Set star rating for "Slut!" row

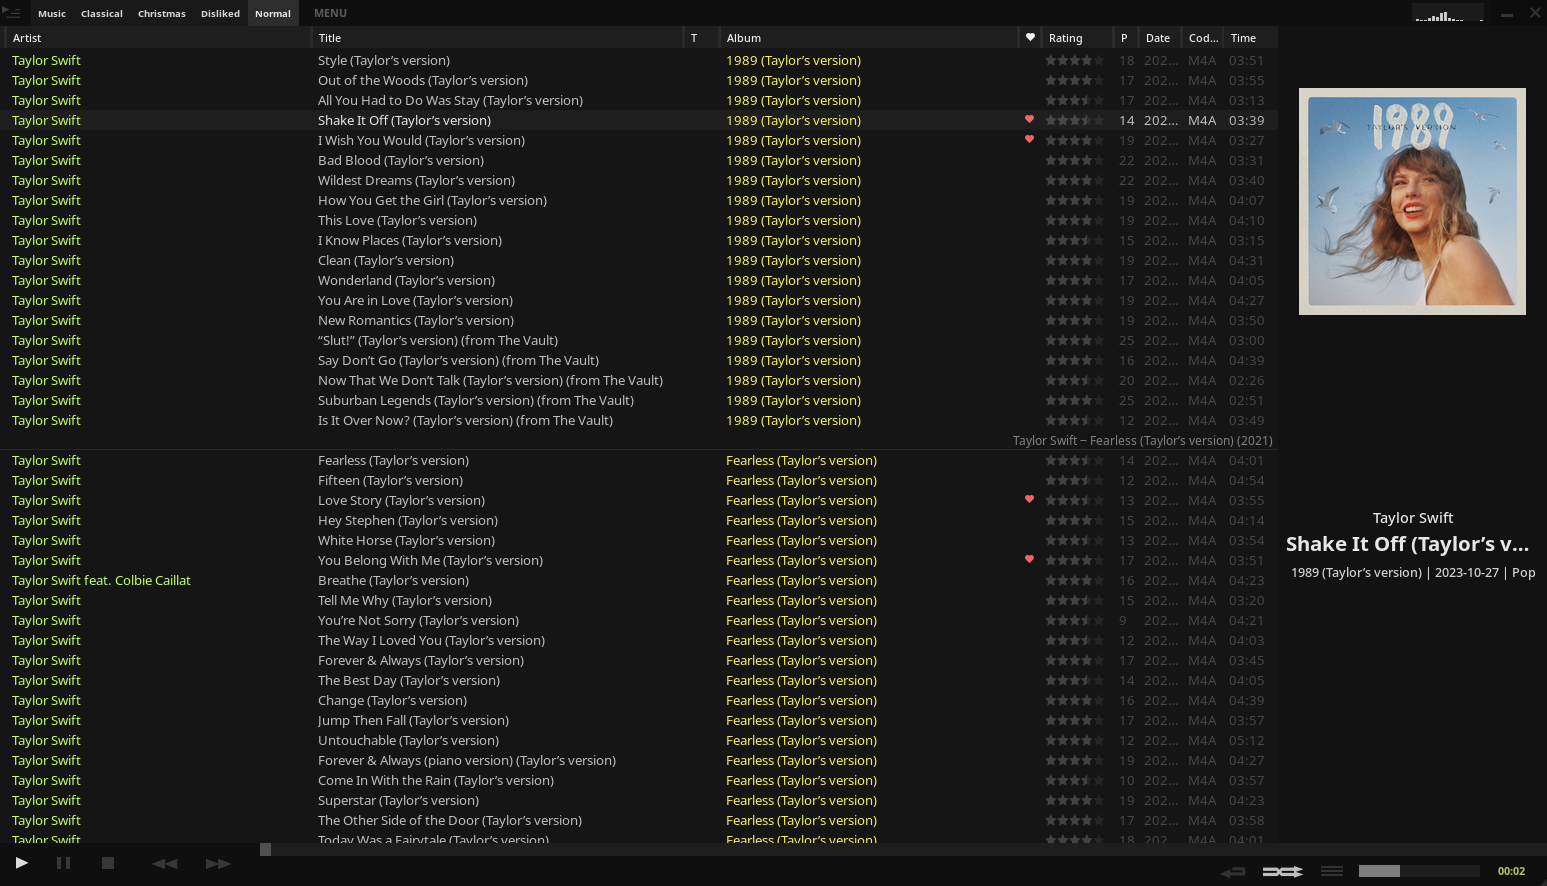coord(1075,340)
